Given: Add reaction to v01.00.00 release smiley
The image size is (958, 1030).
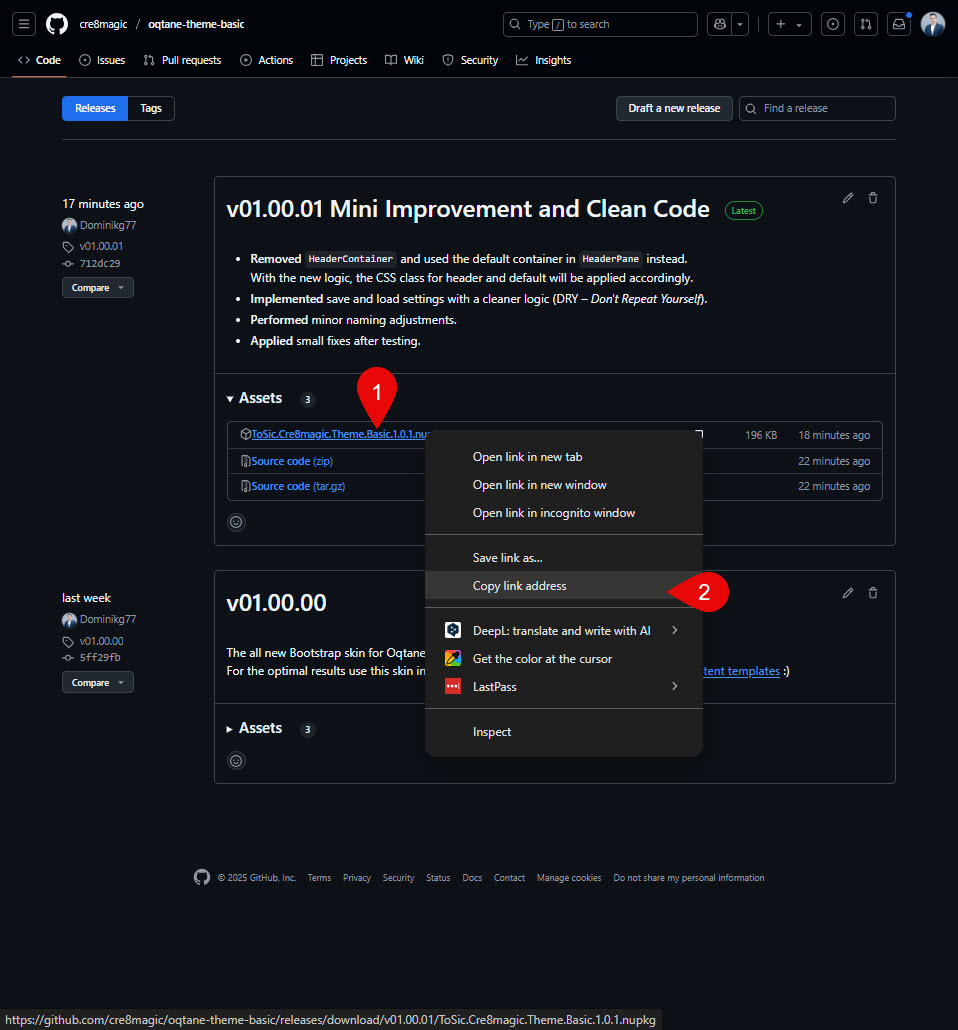Looking at the screenshot, I should click(236, 761).
